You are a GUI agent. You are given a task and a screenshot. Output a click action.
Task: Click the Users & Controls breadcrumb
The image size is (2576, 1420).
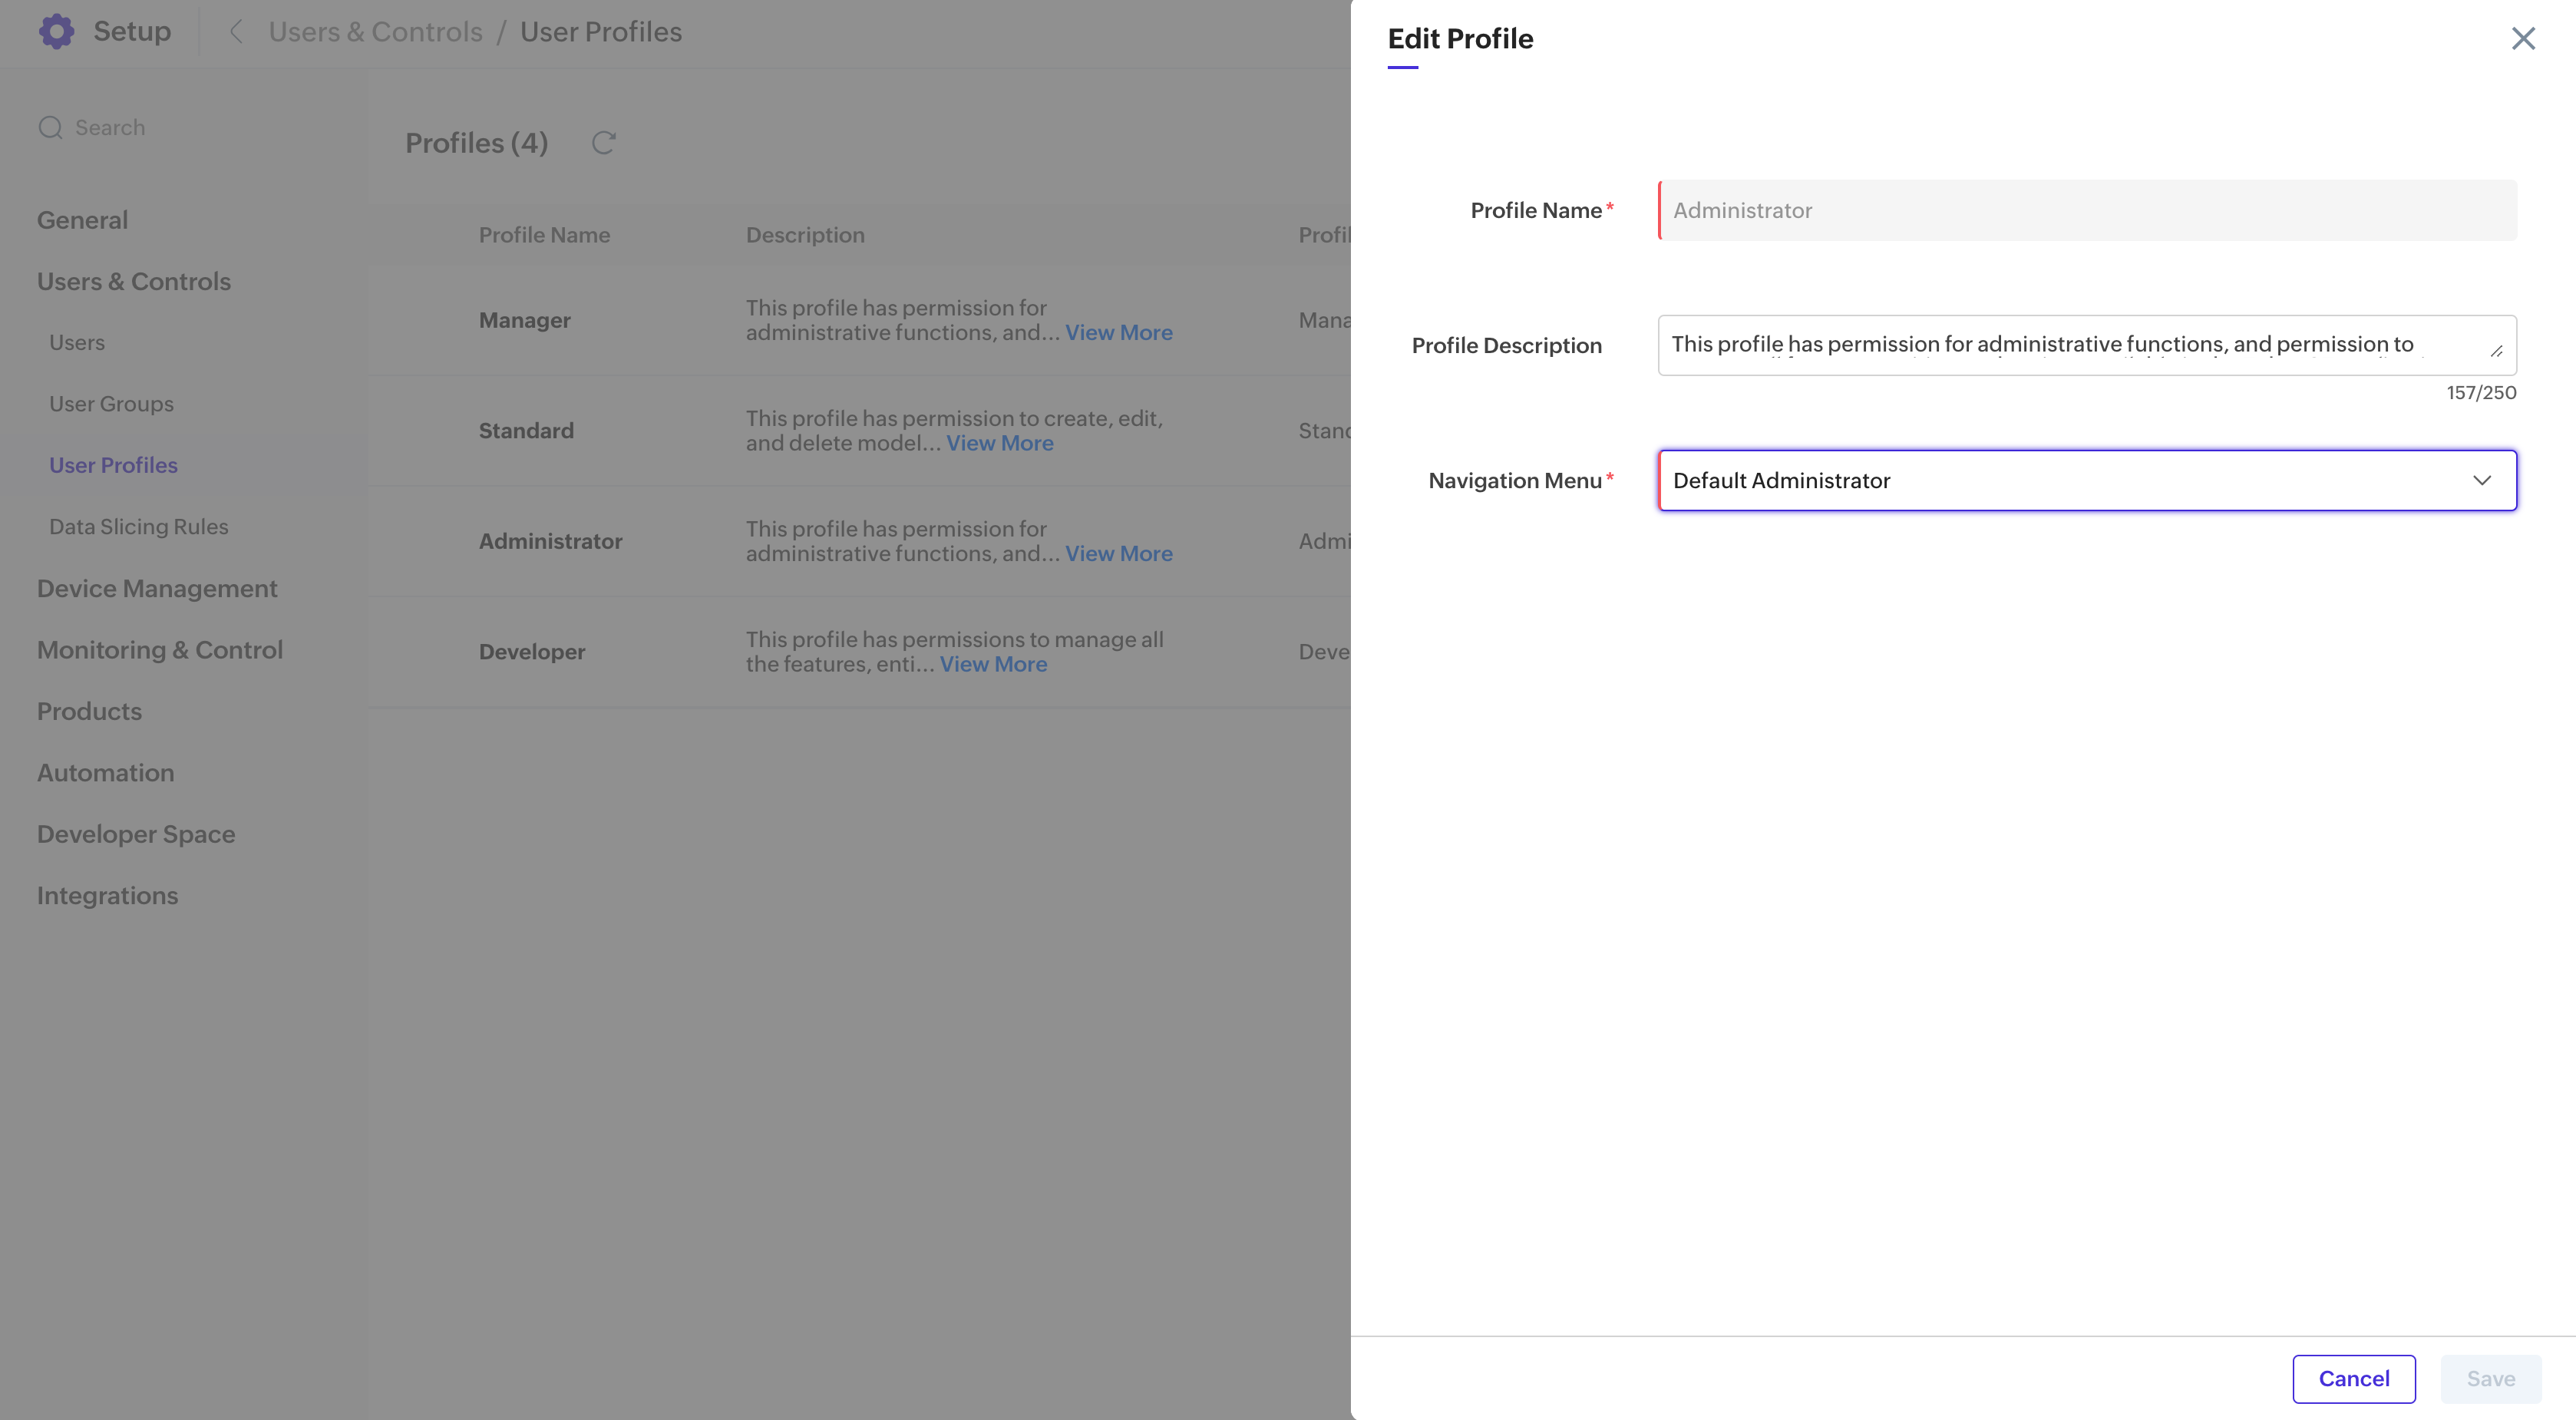[x=375, y=32]
